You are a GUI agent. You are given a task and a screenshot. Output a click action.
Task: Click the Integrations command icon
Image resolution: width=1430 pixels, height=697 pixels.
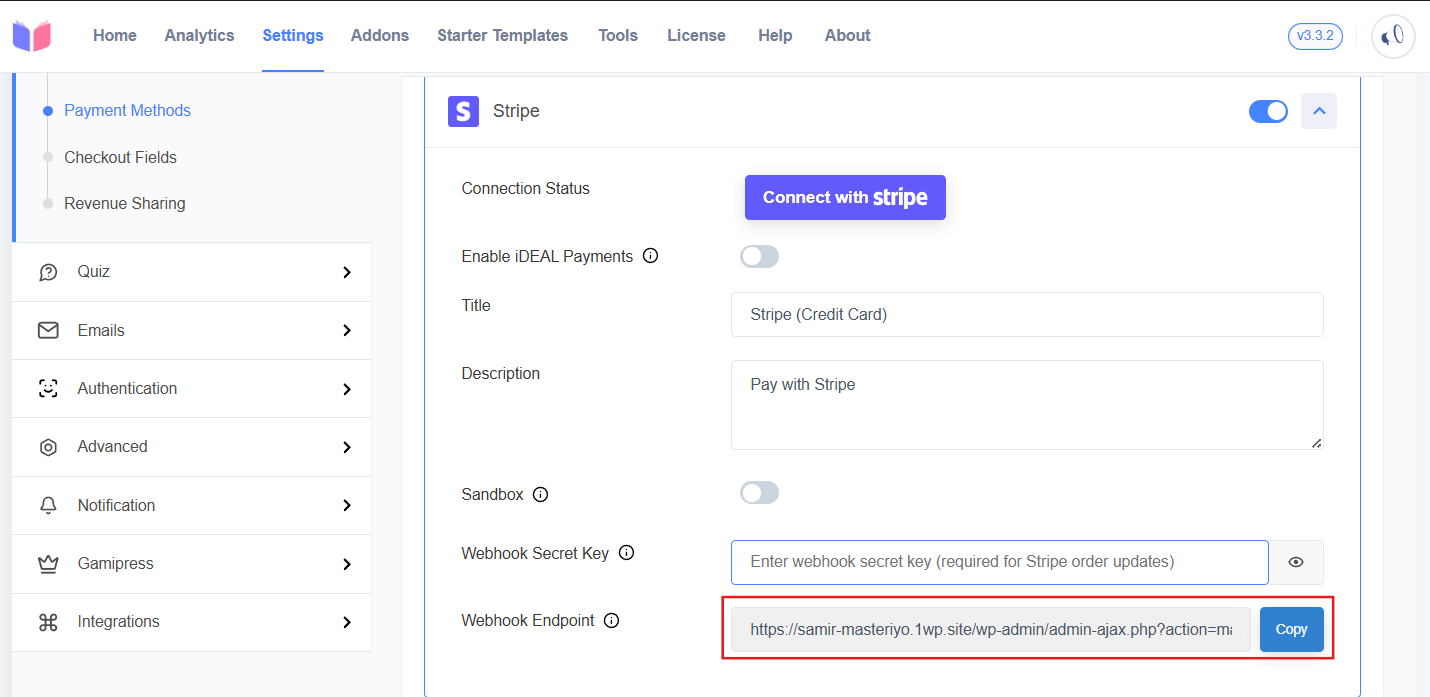48,622
